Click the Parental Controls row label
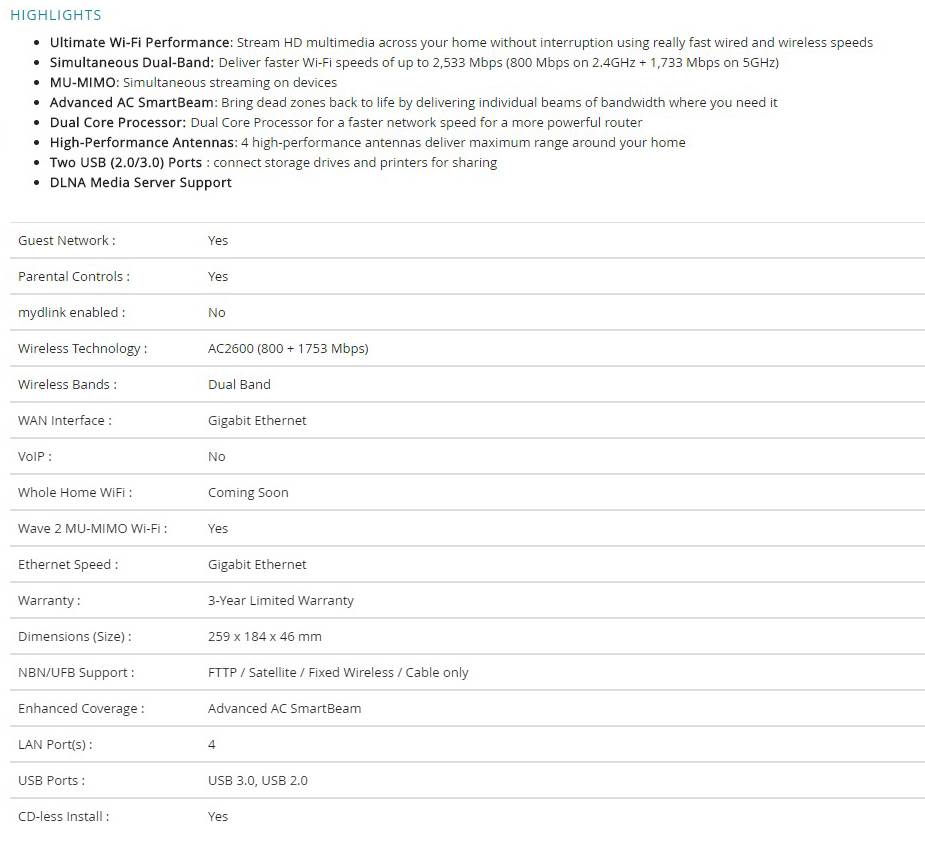This screenshot has width=925, height=858. click(x=73, y=276)
